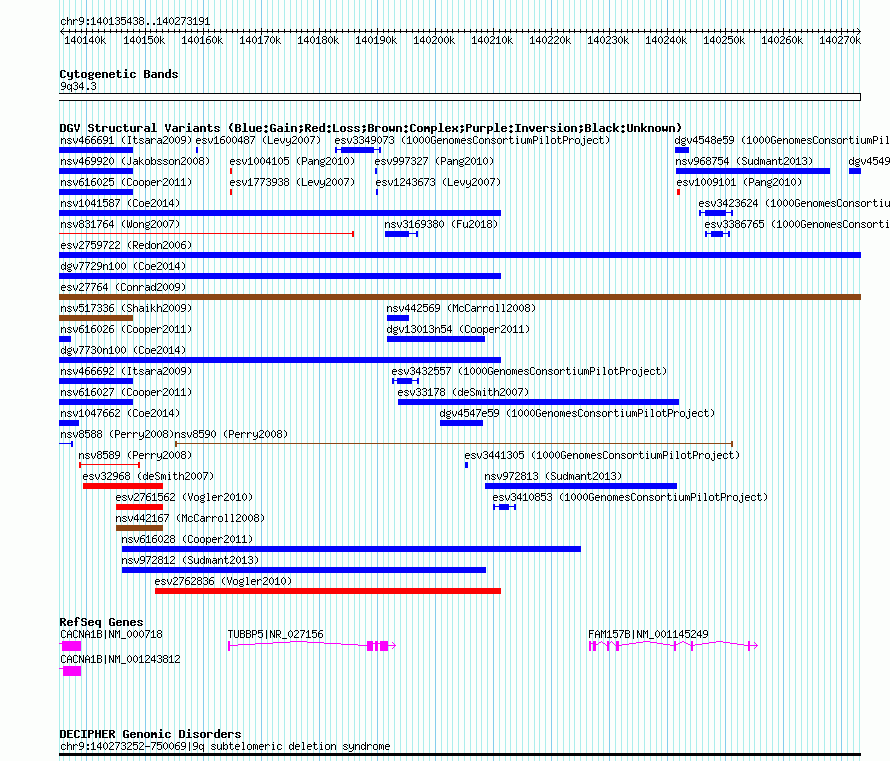
Task: Select nsv442167 (McCarroll2008) label
Action: 190,518
